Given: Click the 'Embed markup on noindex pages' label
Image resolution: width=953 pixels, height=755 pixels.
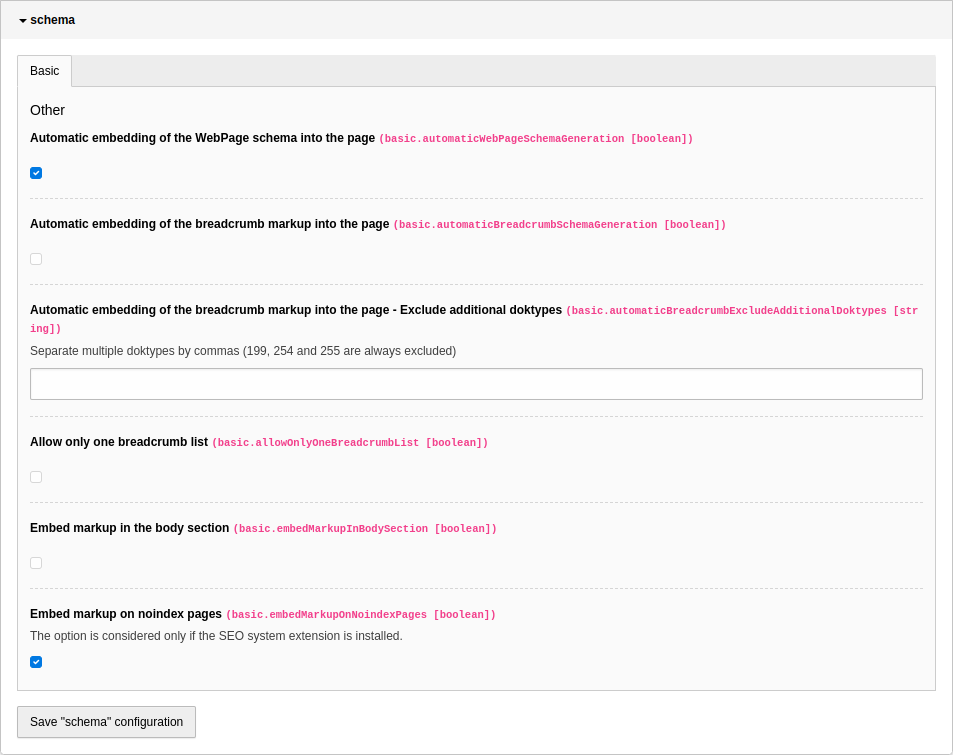Looking at the screenshot, I should (x=126, y=614).
